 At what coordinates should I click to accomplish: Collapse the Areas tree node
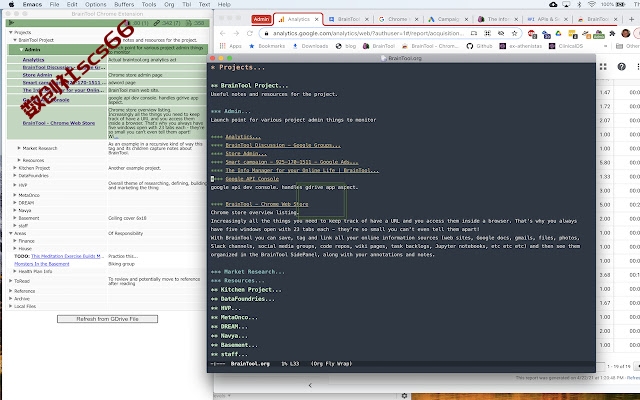[11, 233]
